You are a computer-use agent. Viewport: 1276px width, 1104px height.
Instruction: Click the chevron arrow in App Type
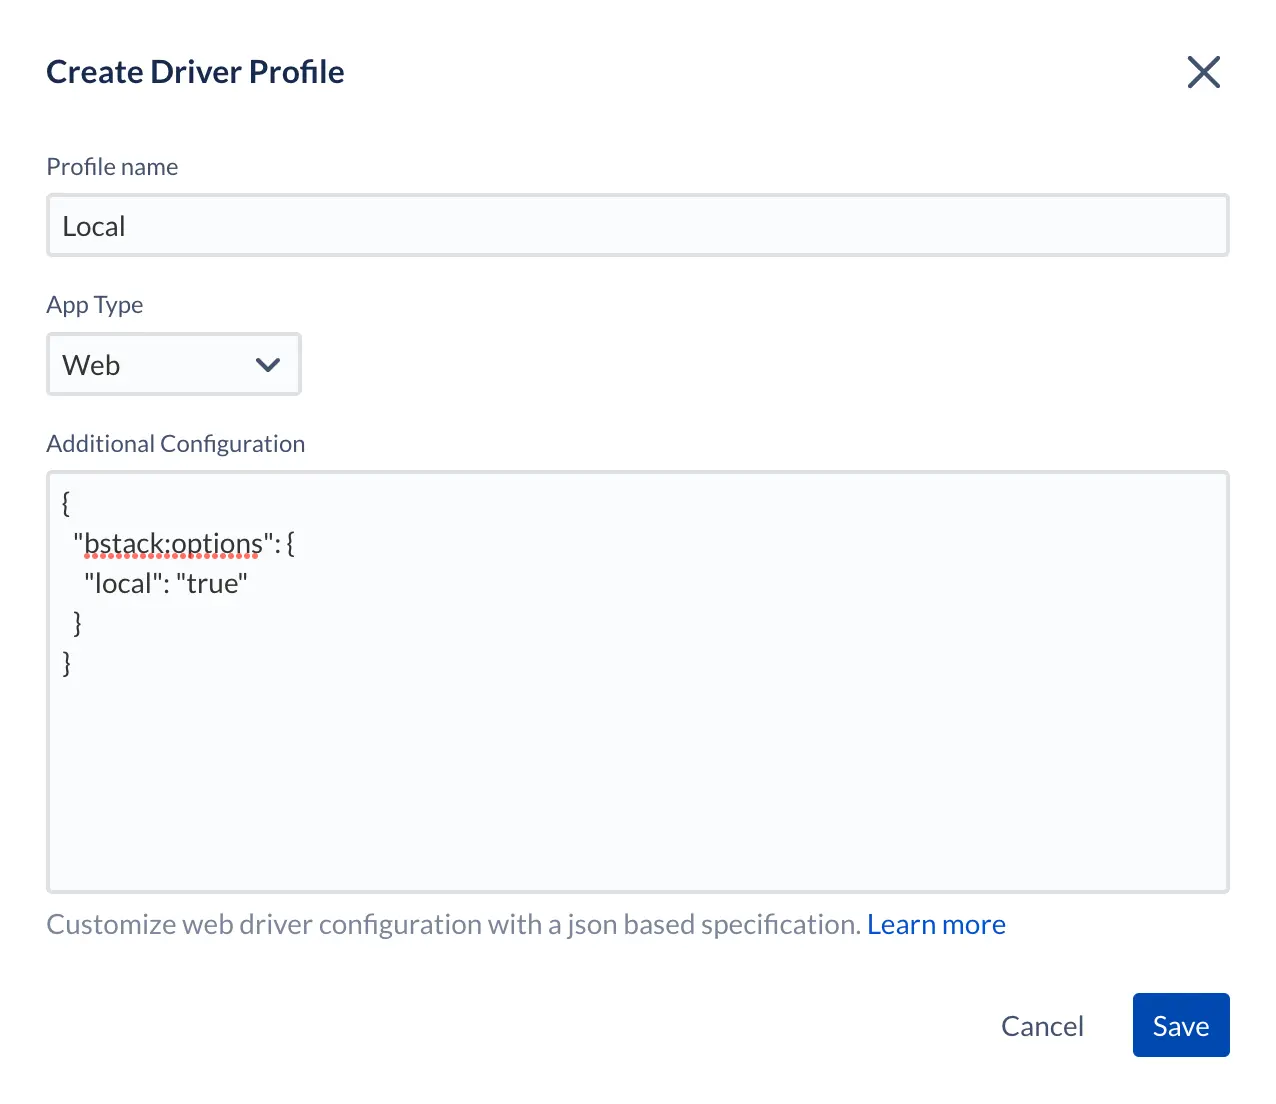click(x=267, y=365)
